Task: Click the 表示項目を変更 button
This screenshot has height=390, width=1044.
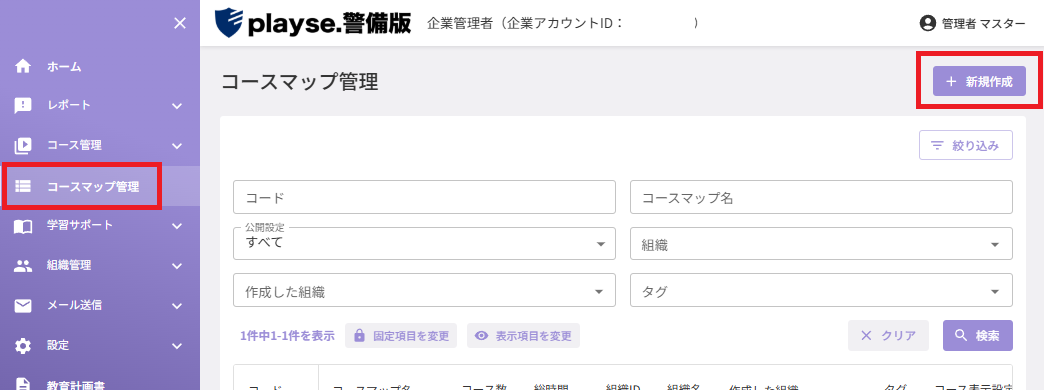Action: pyautogui.click(x=523, y=335)
